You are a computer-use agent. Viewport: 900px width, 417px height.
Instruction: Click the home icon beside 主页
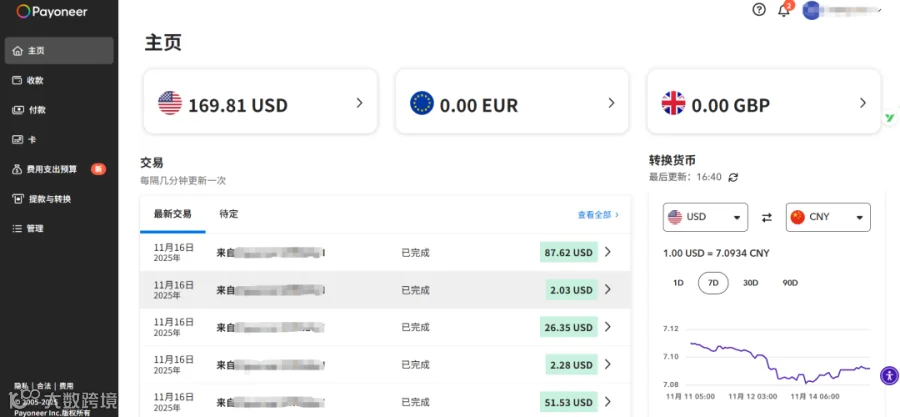point(17,51)
